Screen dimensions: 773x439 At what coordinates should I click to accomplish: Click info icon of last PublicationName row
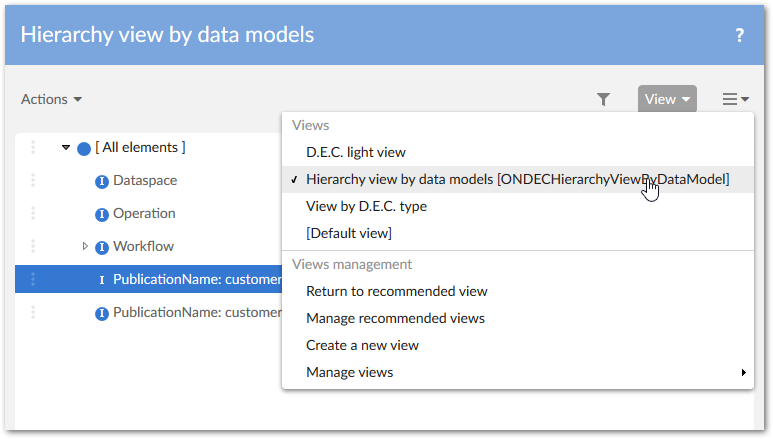[101, 313]
